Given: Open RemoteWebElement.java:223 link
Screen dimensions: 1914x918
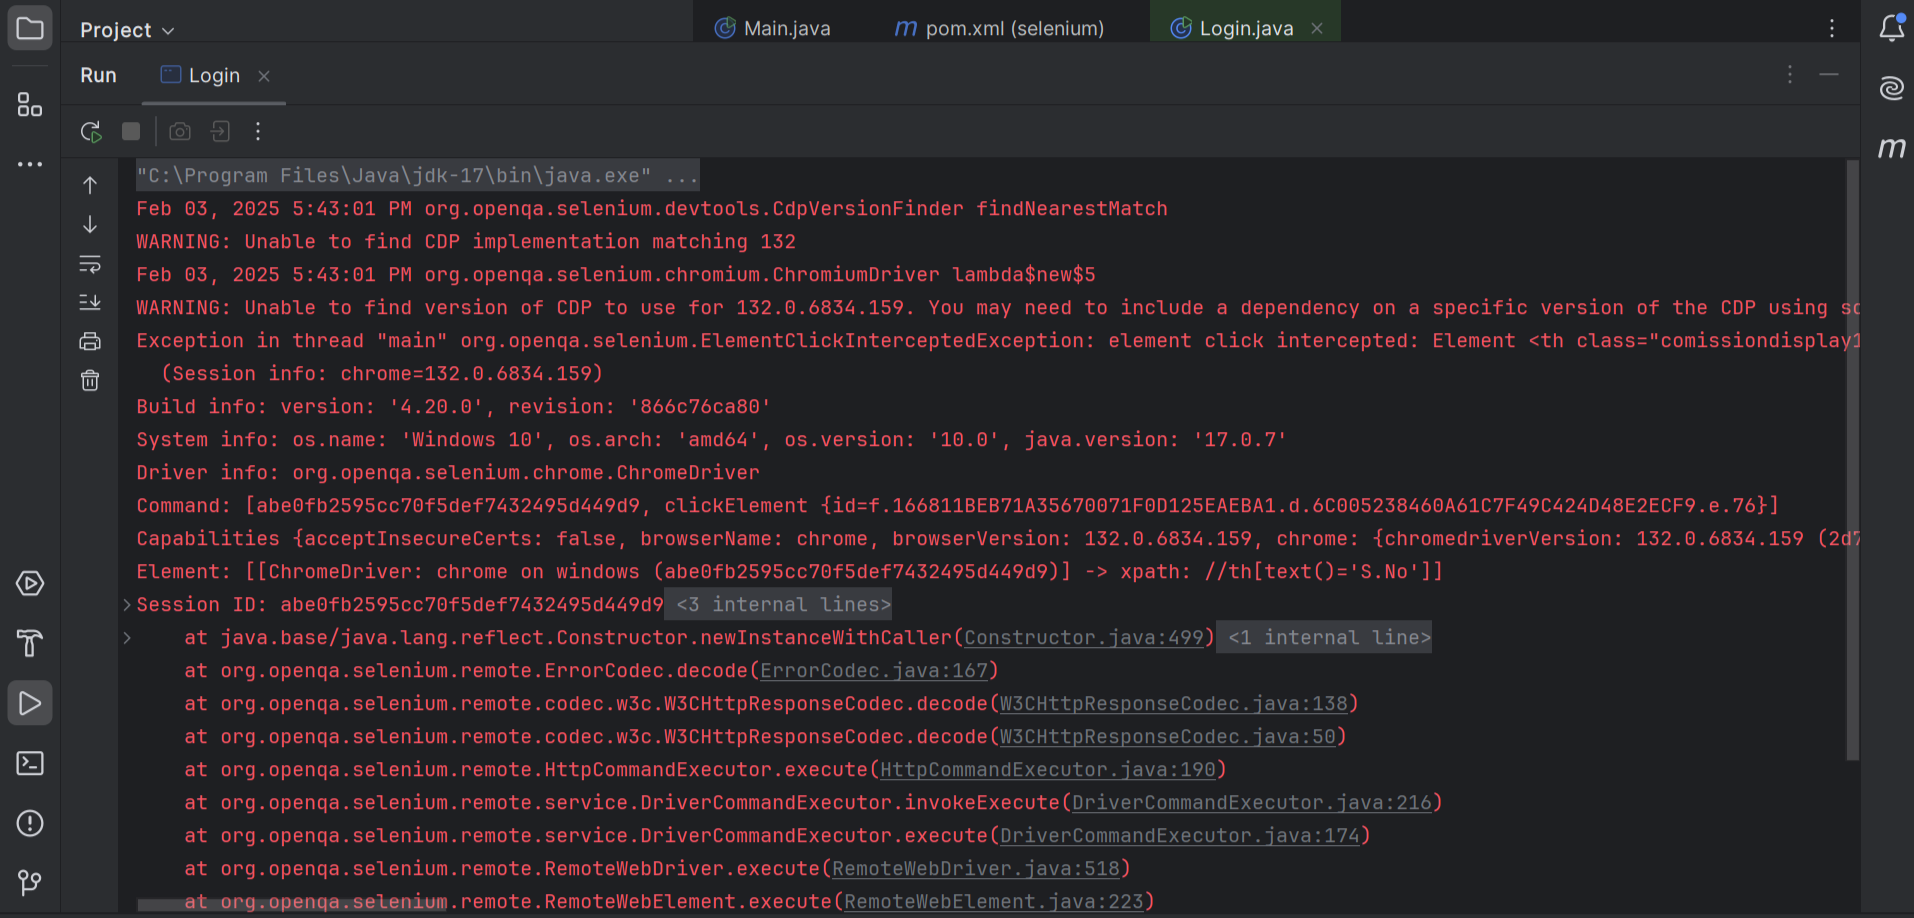Looking at the screenshot, I should point(993,901).
